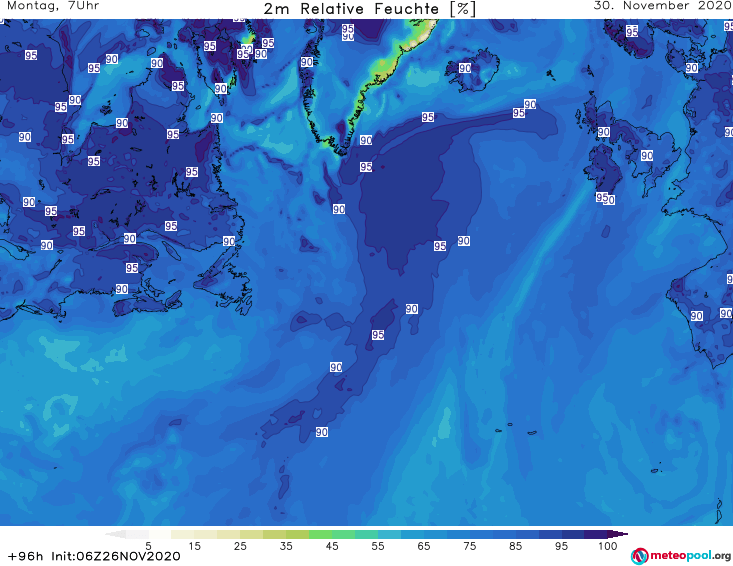This screenshot has height=566, width=733.
Task: Click the "+96h" forecast hour text
Action: point(25,556)
